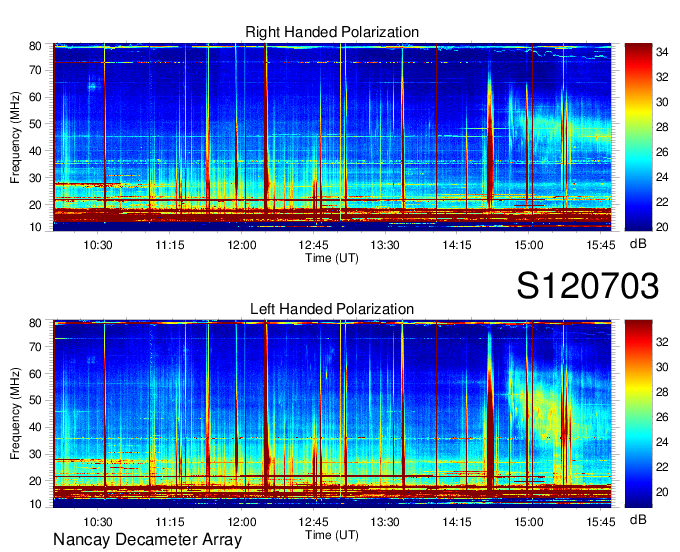
Task: Click the 12:45 tick on the left handed plot
Action: 314,522
